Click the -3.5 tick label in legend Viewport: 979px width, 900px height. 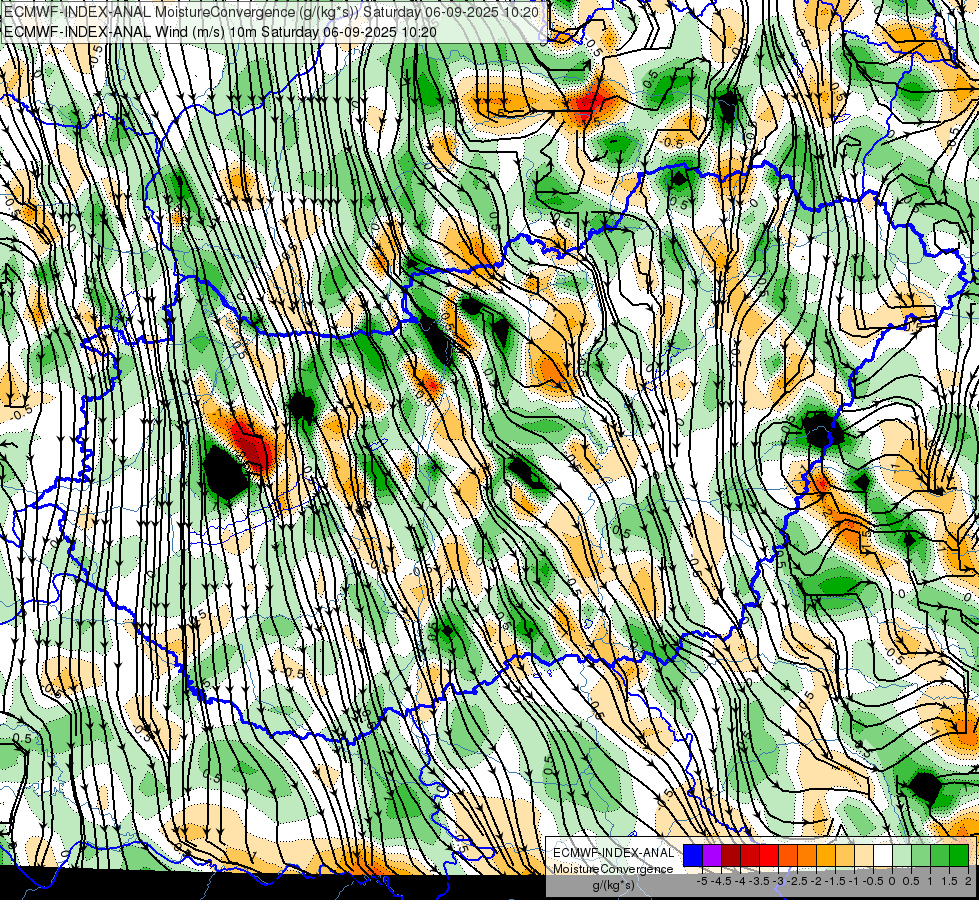[x=759, y=881]
